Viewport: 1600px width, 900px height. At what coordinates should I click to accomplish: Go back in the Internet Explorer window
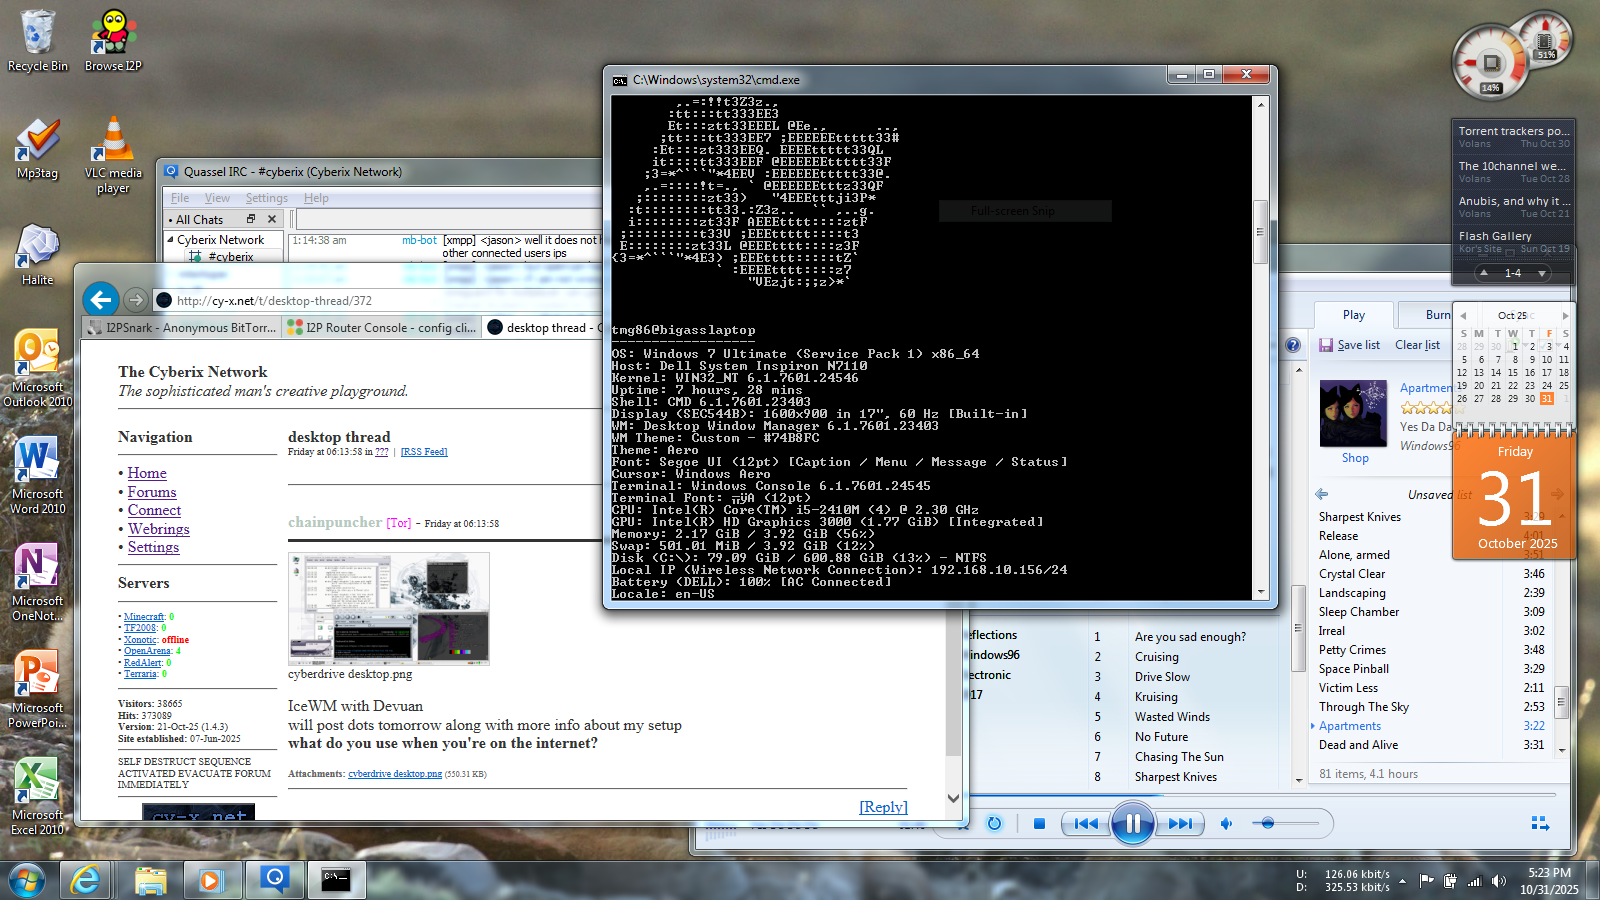pos(100,299)
